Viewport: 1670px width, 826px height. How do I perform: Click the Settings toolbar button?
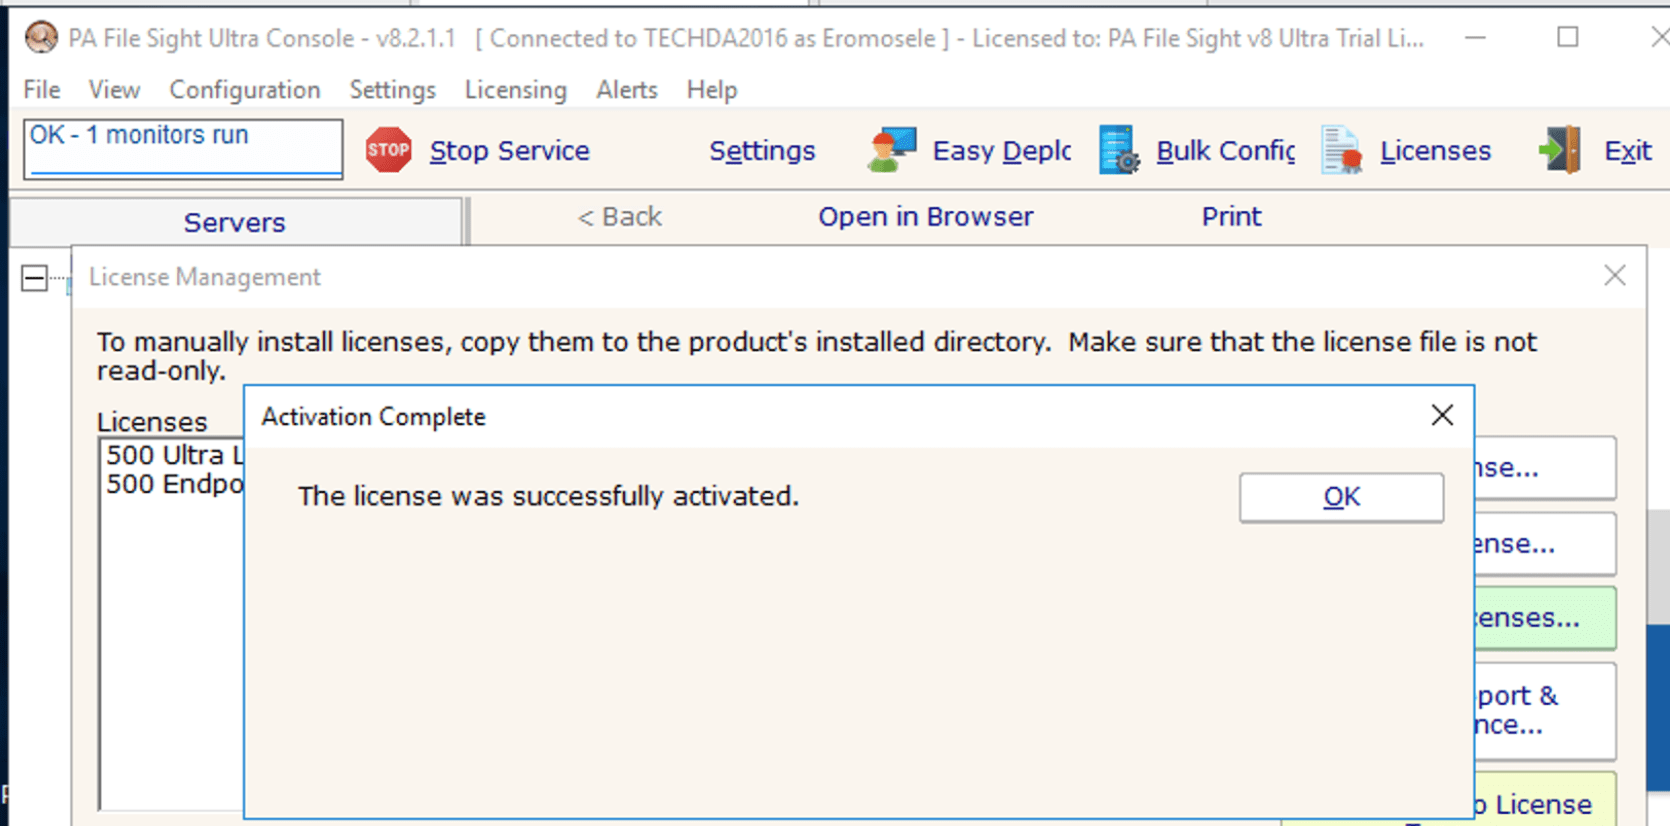point(762,151)
